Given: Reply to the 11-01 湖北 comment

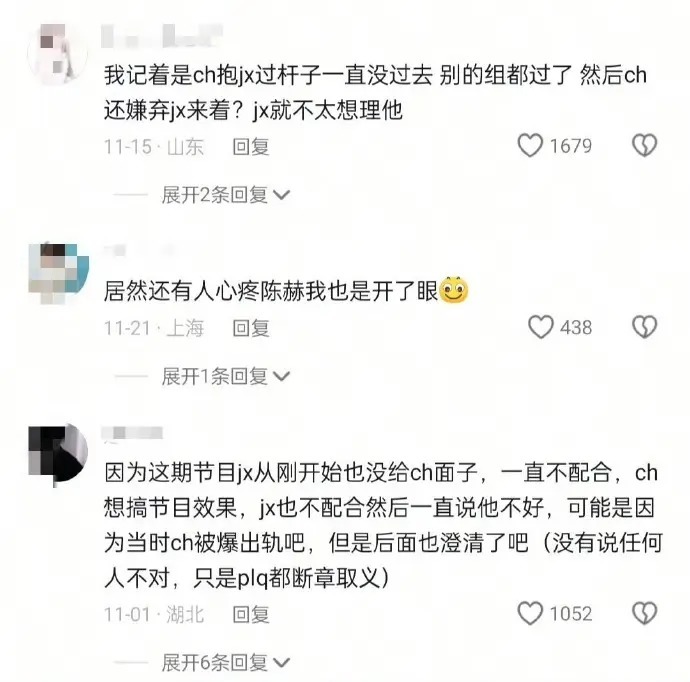Looking at the screenshot, I should [251, 614].
